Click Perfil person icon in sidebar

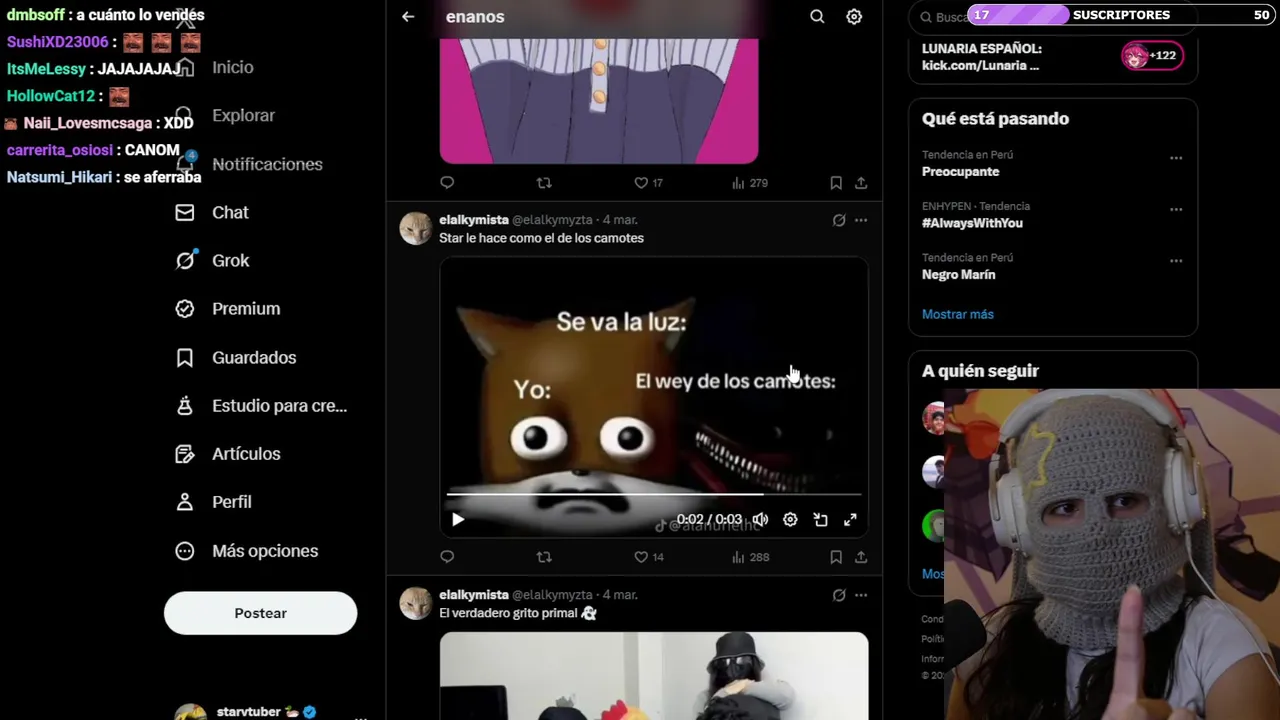point(185,502)
